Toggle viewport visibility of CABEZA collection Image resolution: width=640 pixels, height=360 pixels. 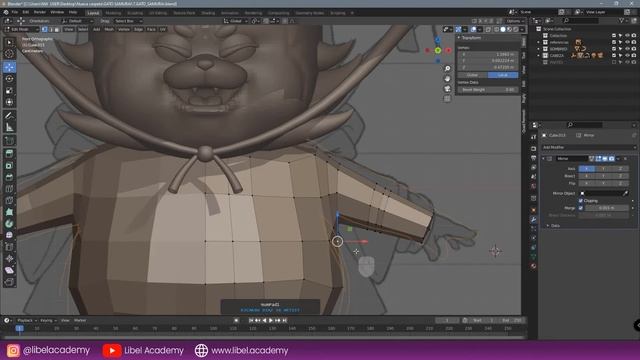[x=627, y=56]
